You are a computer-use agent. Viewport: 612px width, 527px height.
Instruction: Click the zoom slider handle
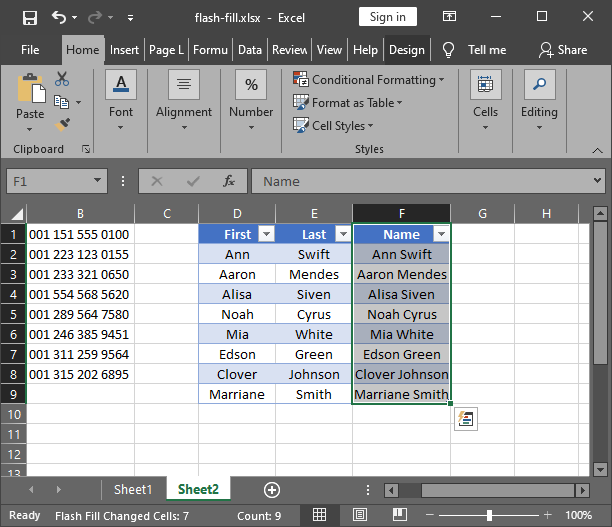489,515
